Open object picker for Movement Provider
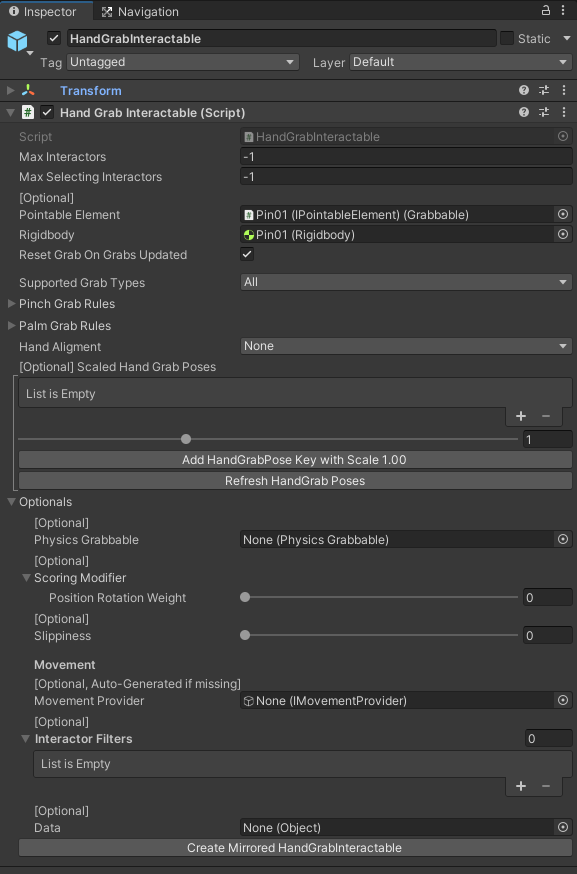Viewport: 577px width, 874px height. point(563,701)
